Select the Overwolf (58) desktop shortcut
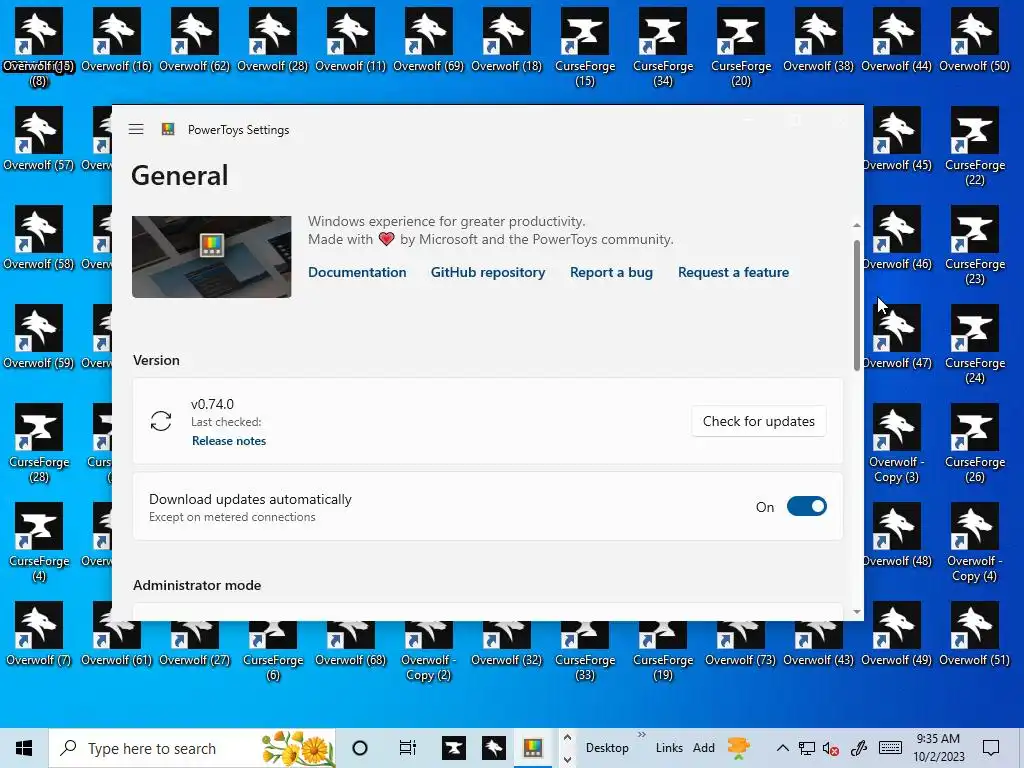 [x=39, y=238]
